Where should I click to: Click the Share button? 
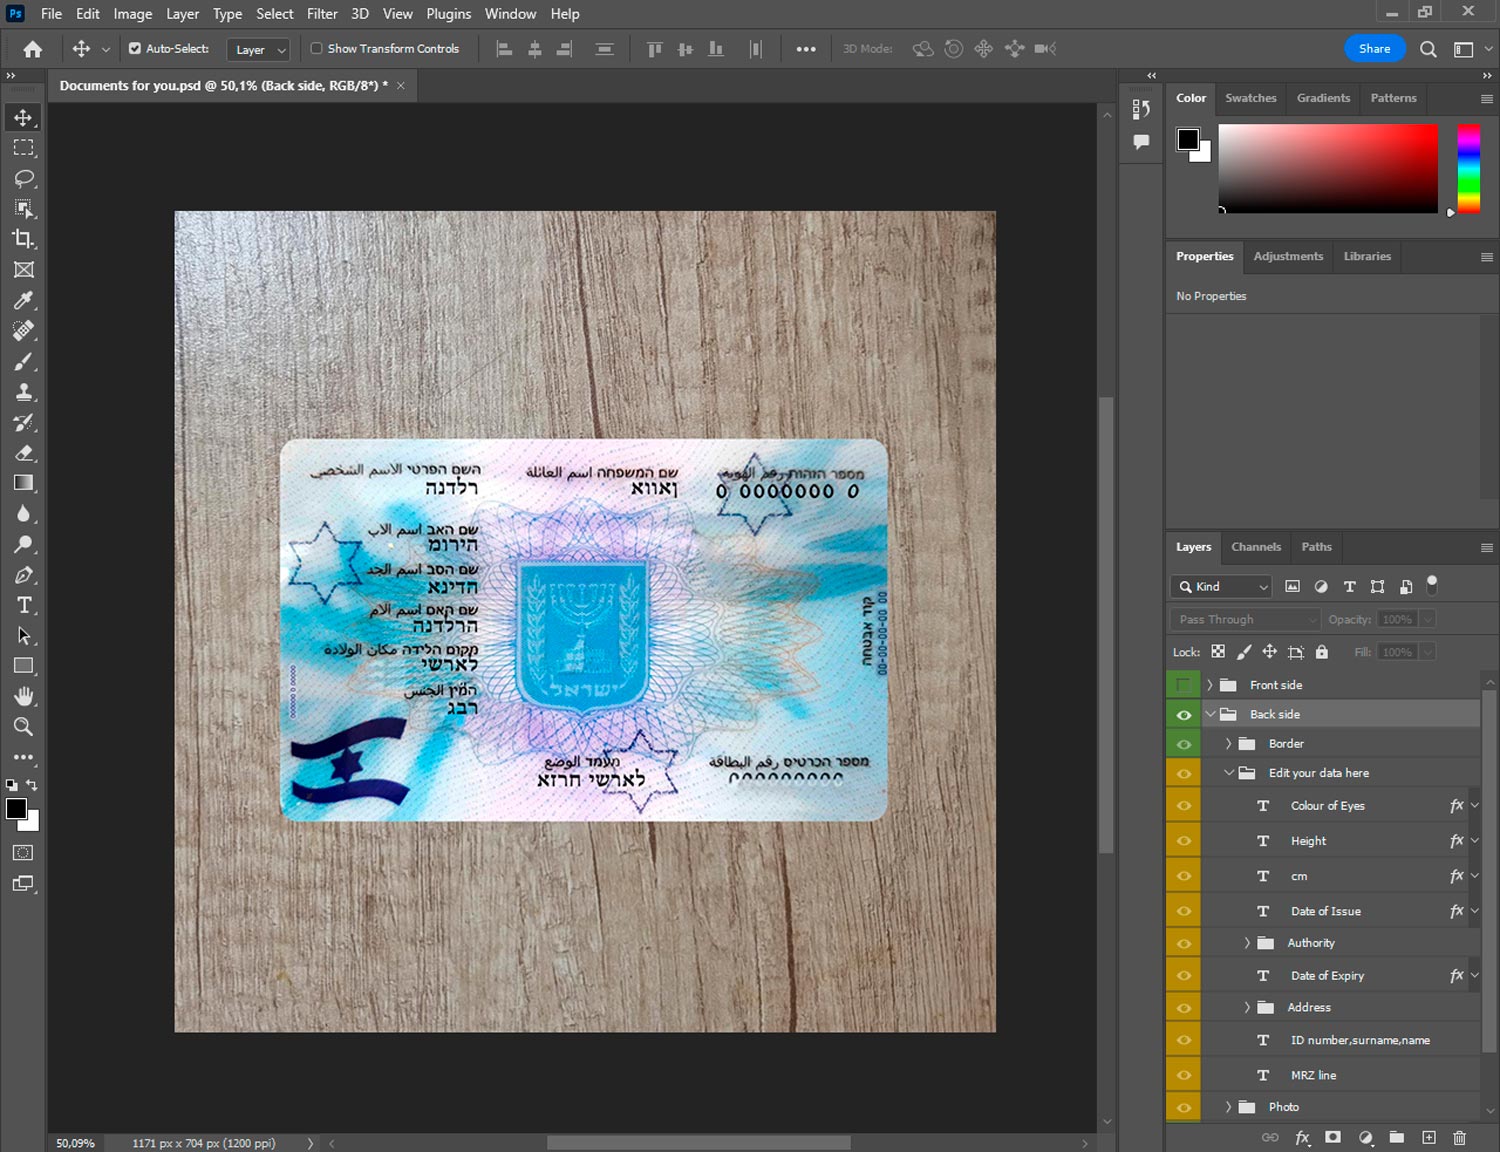coord(1374,48)
